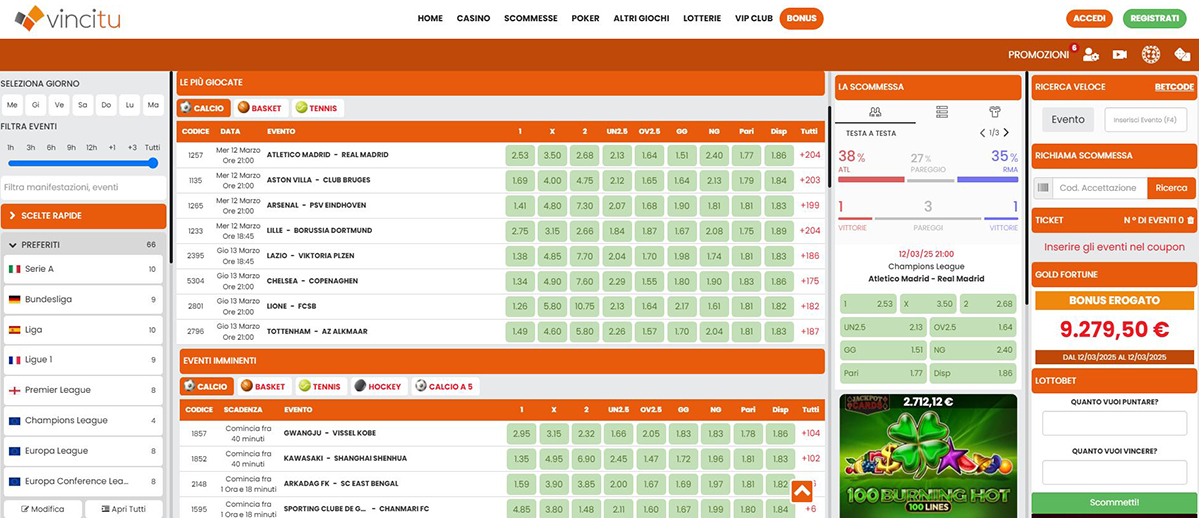
Task: Go to next head-to-head page arrow
Action: [1006, 133]
